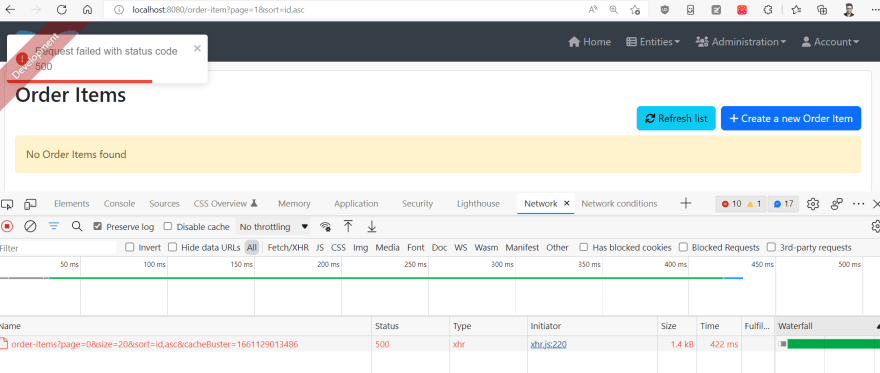The height and width of the screenshot is (373, 880).
Task: Open the DevTools feedback people icon
Action: (837, 204)
